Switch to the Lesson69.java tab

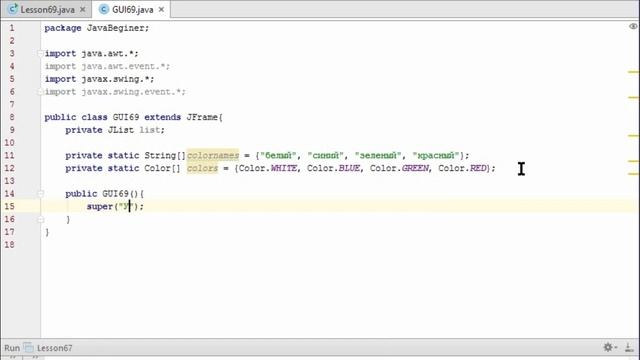pos(47,9)
